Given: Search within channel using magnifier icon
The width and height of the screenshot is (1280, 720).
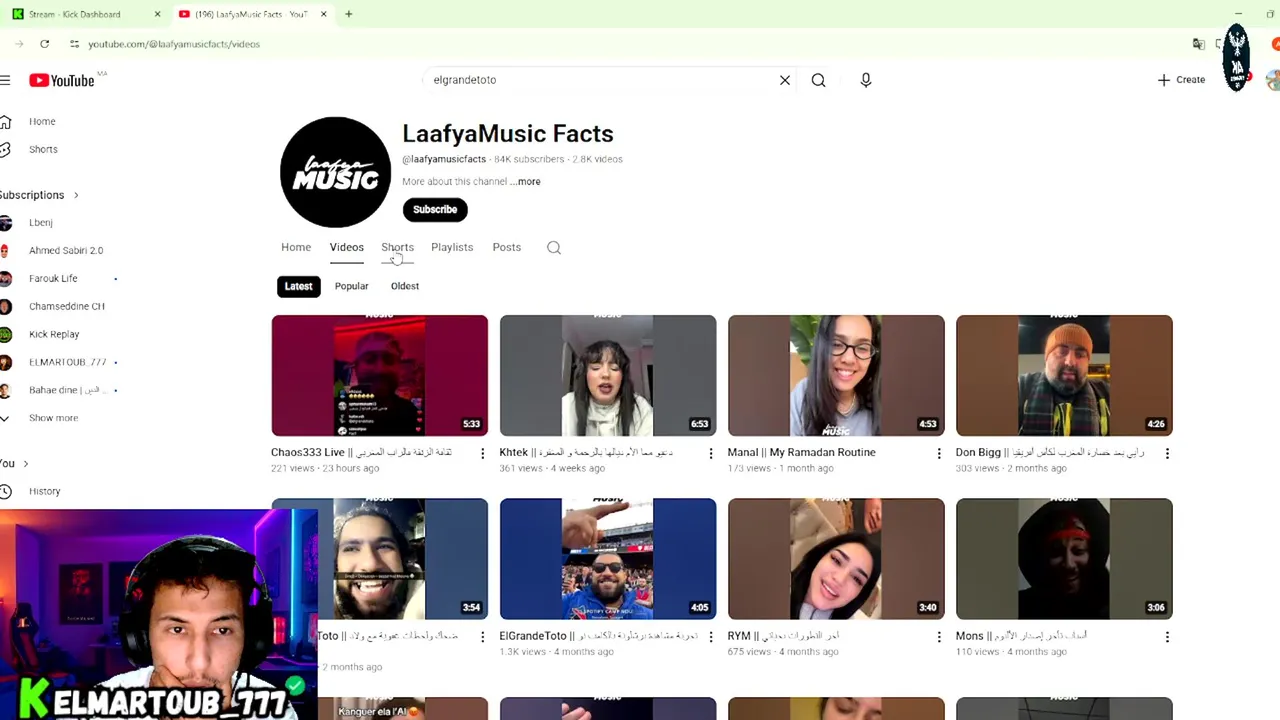Looking at the screenshot, I should click(x=554, y=247).
